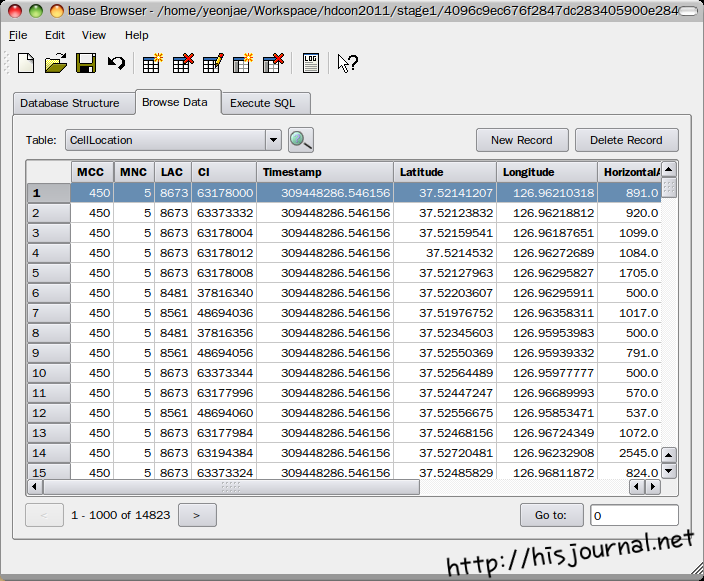Click the Latitude column header
Image resolution: width=704 pixels, height=581 pixels.
click(x=445, y=172)
